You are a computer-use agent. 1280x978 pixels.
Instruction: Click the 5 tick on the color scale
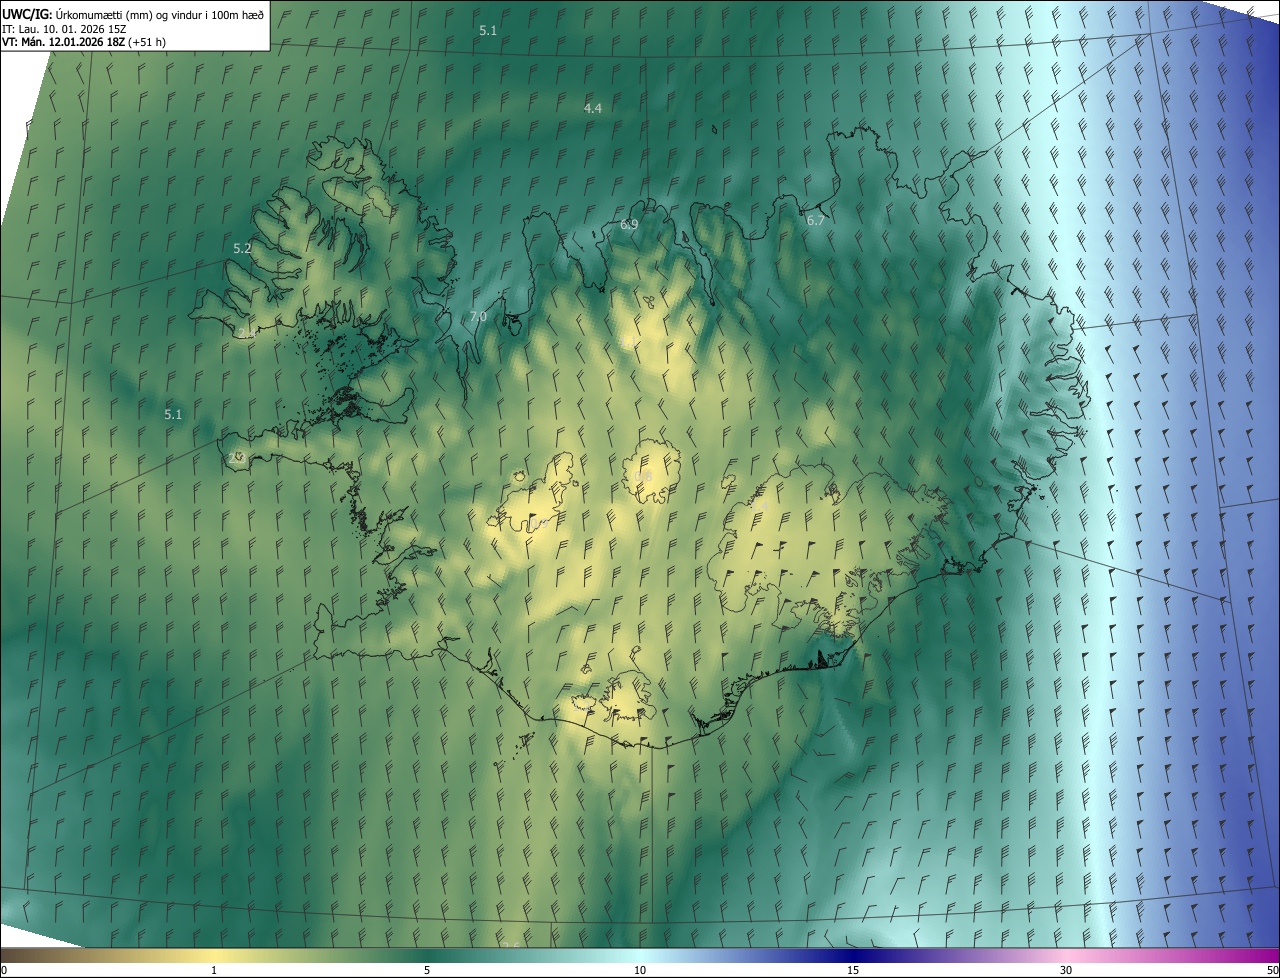click(x=427, y=970)
